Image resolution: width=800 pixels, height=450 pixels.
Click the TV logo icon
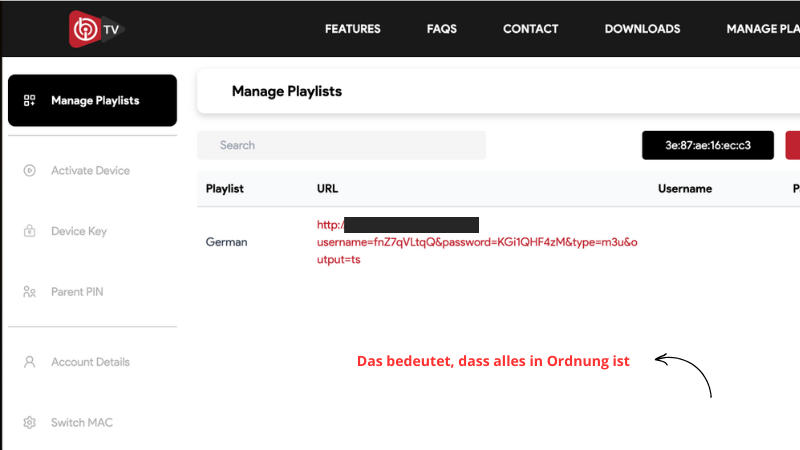coord(95,28)
